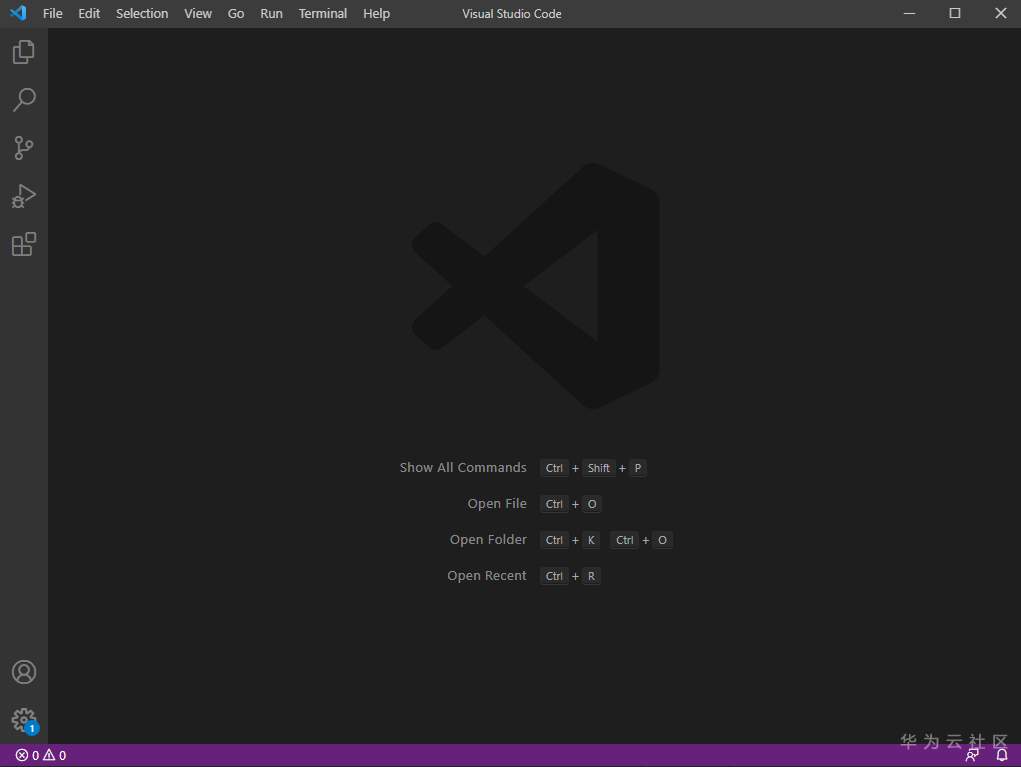Open the View menu

(198, 14)
